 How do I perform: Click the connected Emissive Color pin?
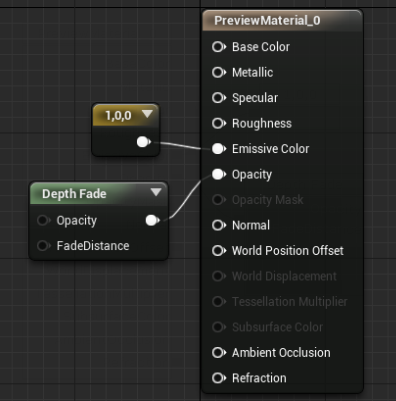pyautogui.click(x=219, y=149)
